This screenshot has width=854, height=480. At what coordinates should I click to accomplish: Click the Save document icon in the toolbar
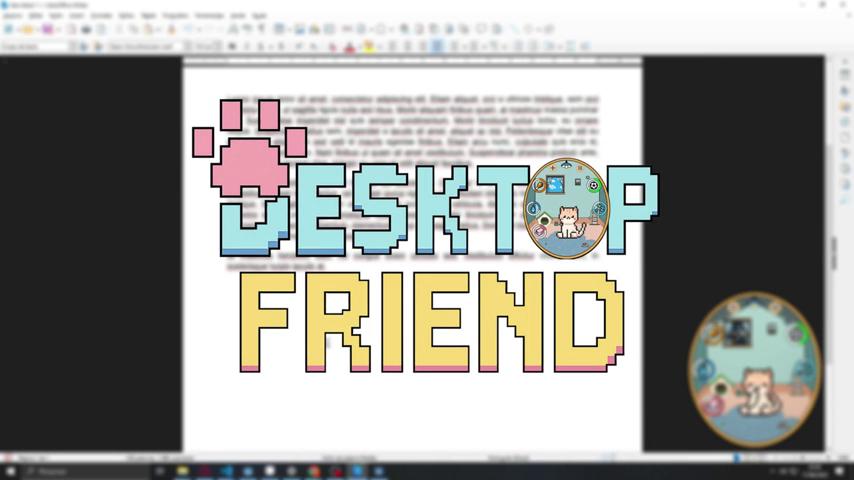(47, 30)
